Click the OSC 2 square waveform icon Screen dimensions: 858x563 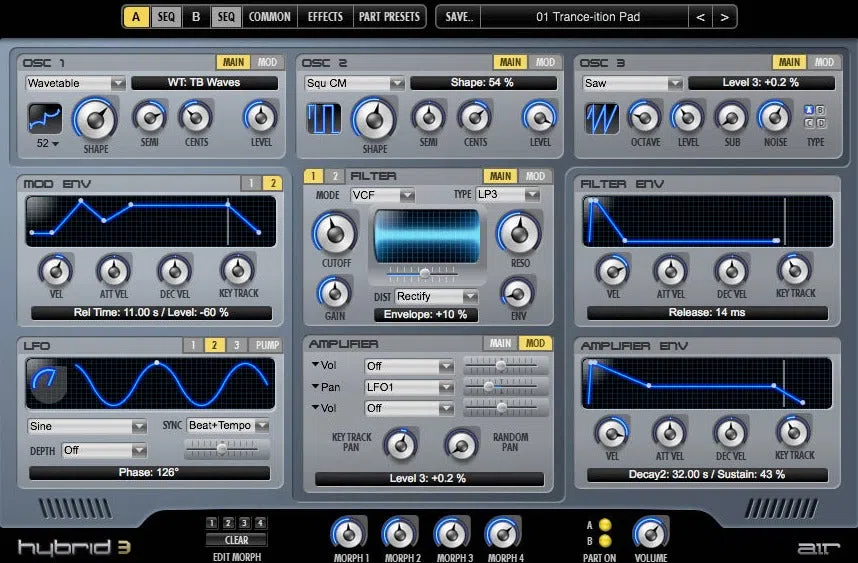pos(323,118)
